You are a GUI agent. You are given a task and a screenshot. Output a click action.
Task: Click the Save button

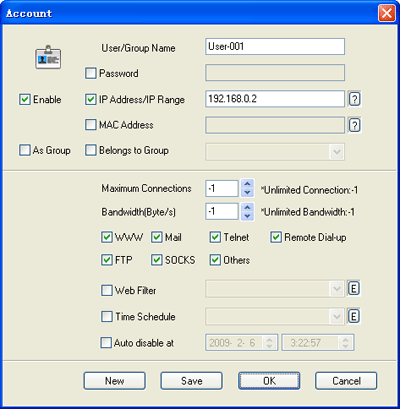192,381
